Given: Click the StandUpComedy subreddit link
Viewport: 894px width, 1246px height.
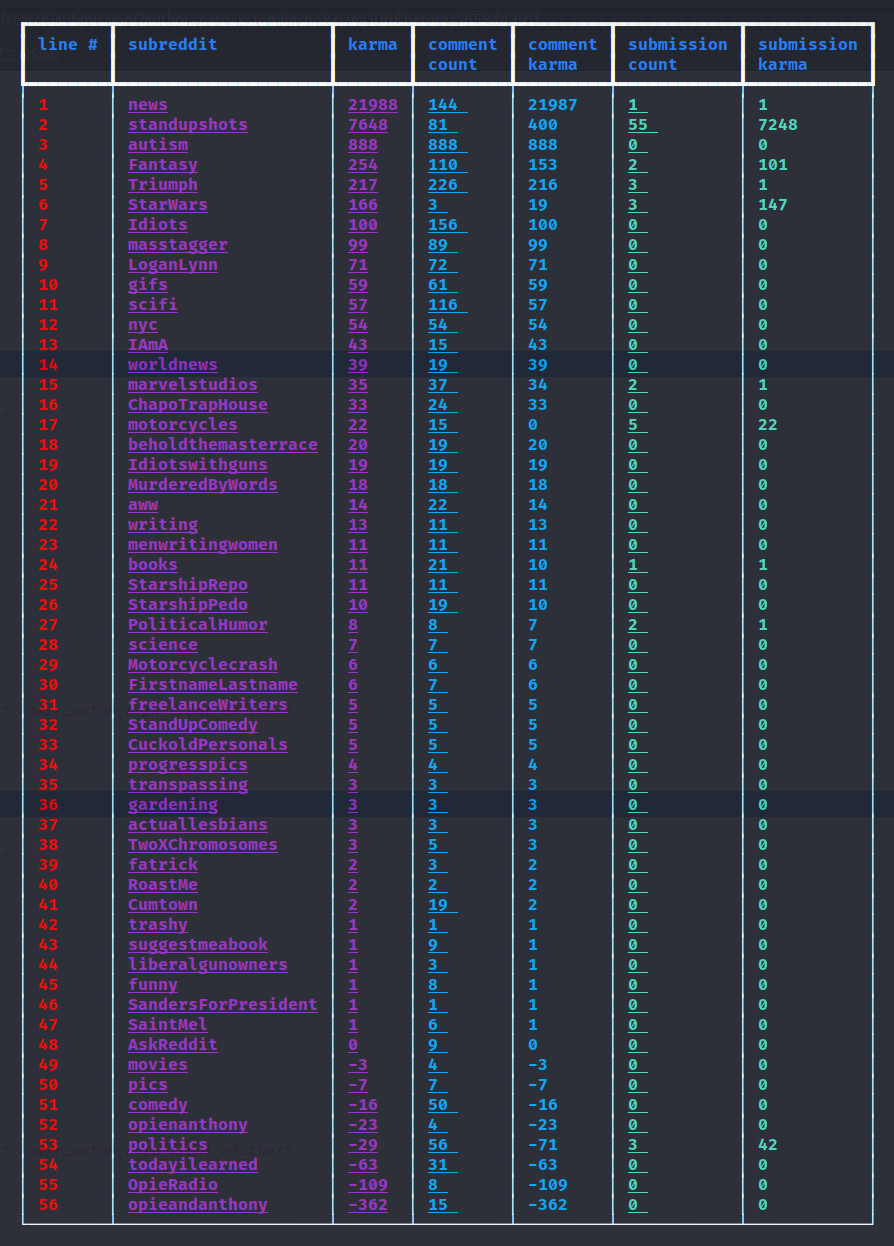Looking at the screenshot, I should 193,725.
